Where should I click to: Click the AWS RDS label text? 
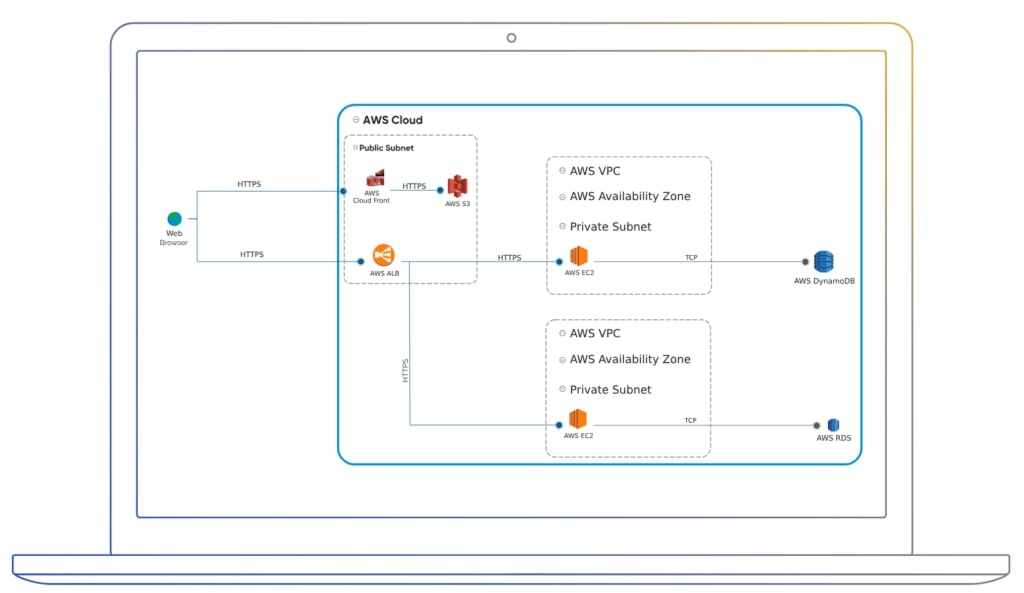click(832, 438)
